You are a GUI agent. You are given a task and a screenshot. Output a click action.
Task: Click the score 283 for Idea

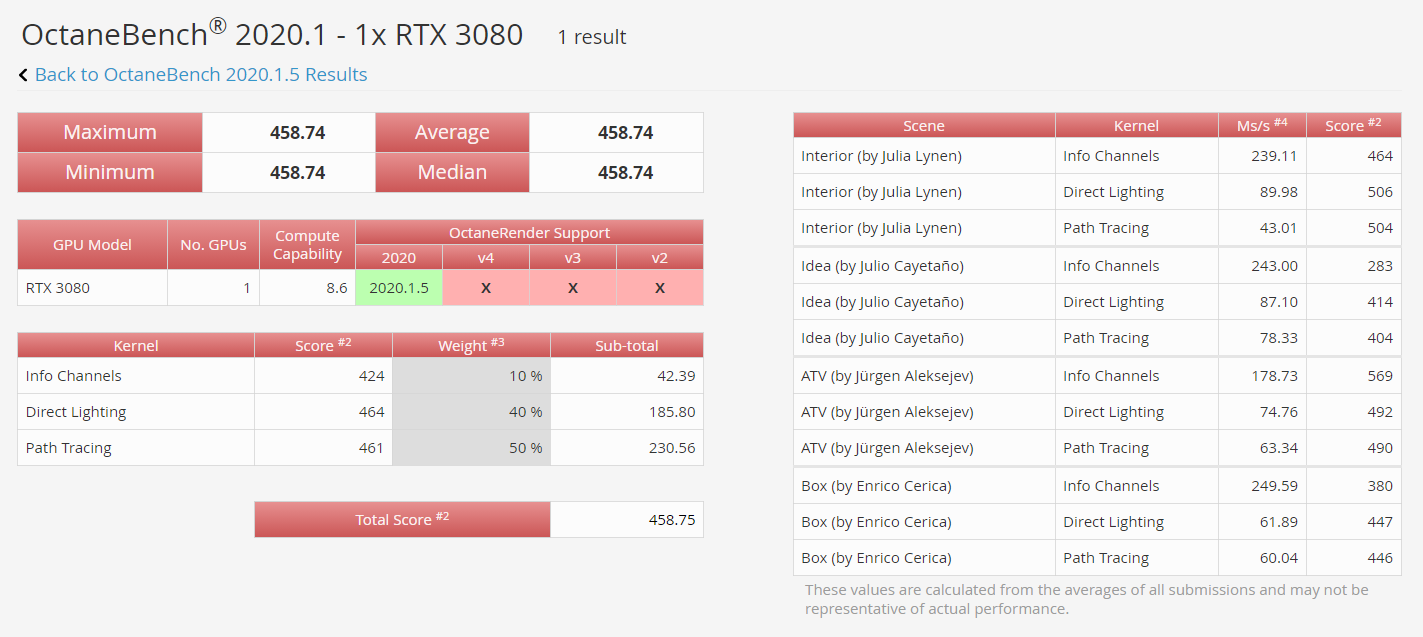click(x=1380, y=266)
